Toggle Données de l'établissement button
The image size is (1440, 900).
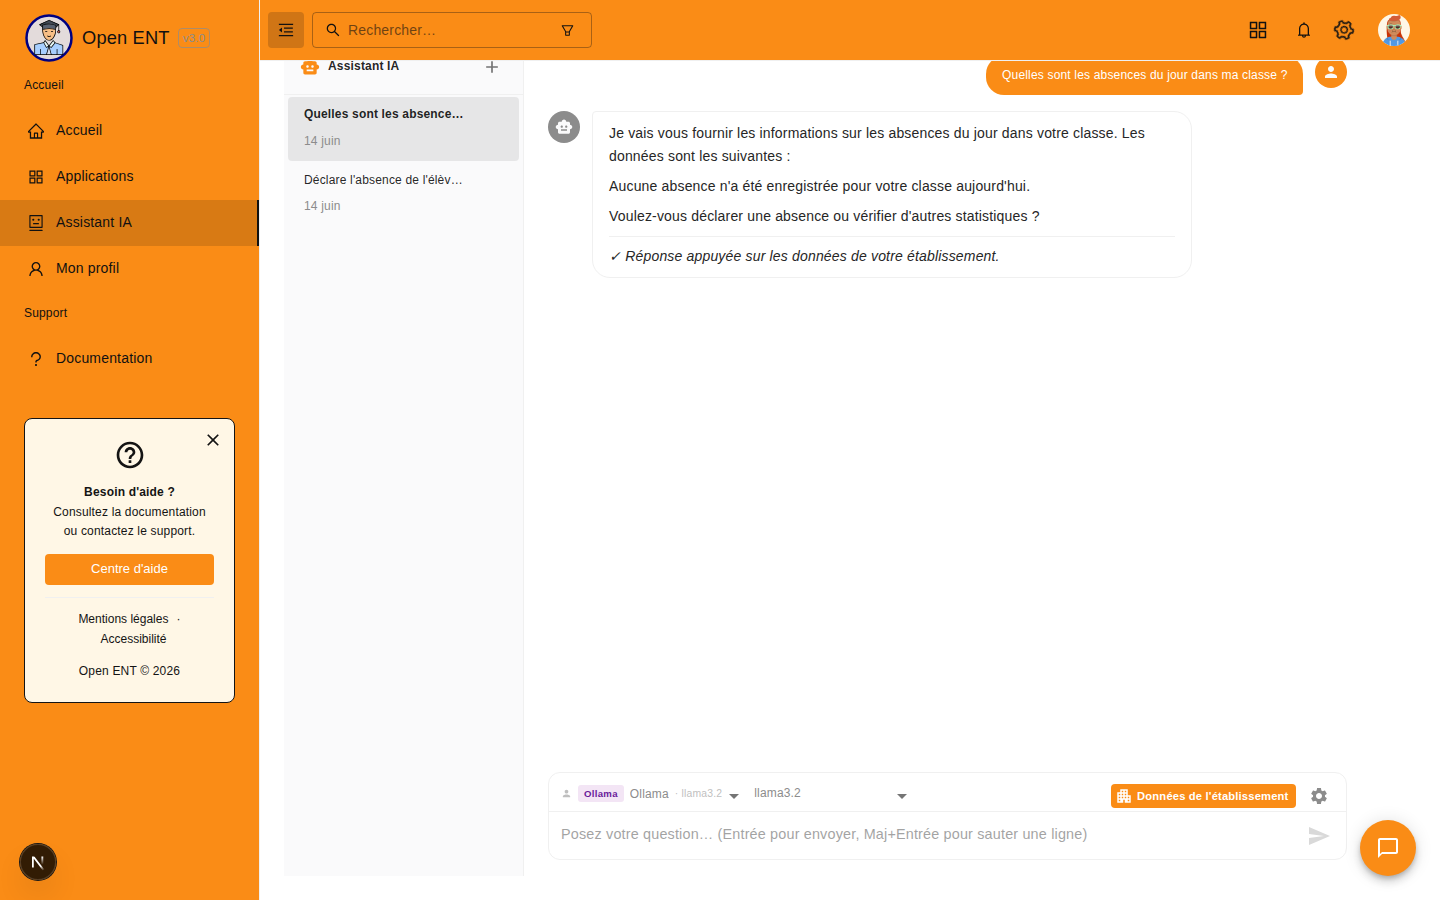(x=1203, y=796)
